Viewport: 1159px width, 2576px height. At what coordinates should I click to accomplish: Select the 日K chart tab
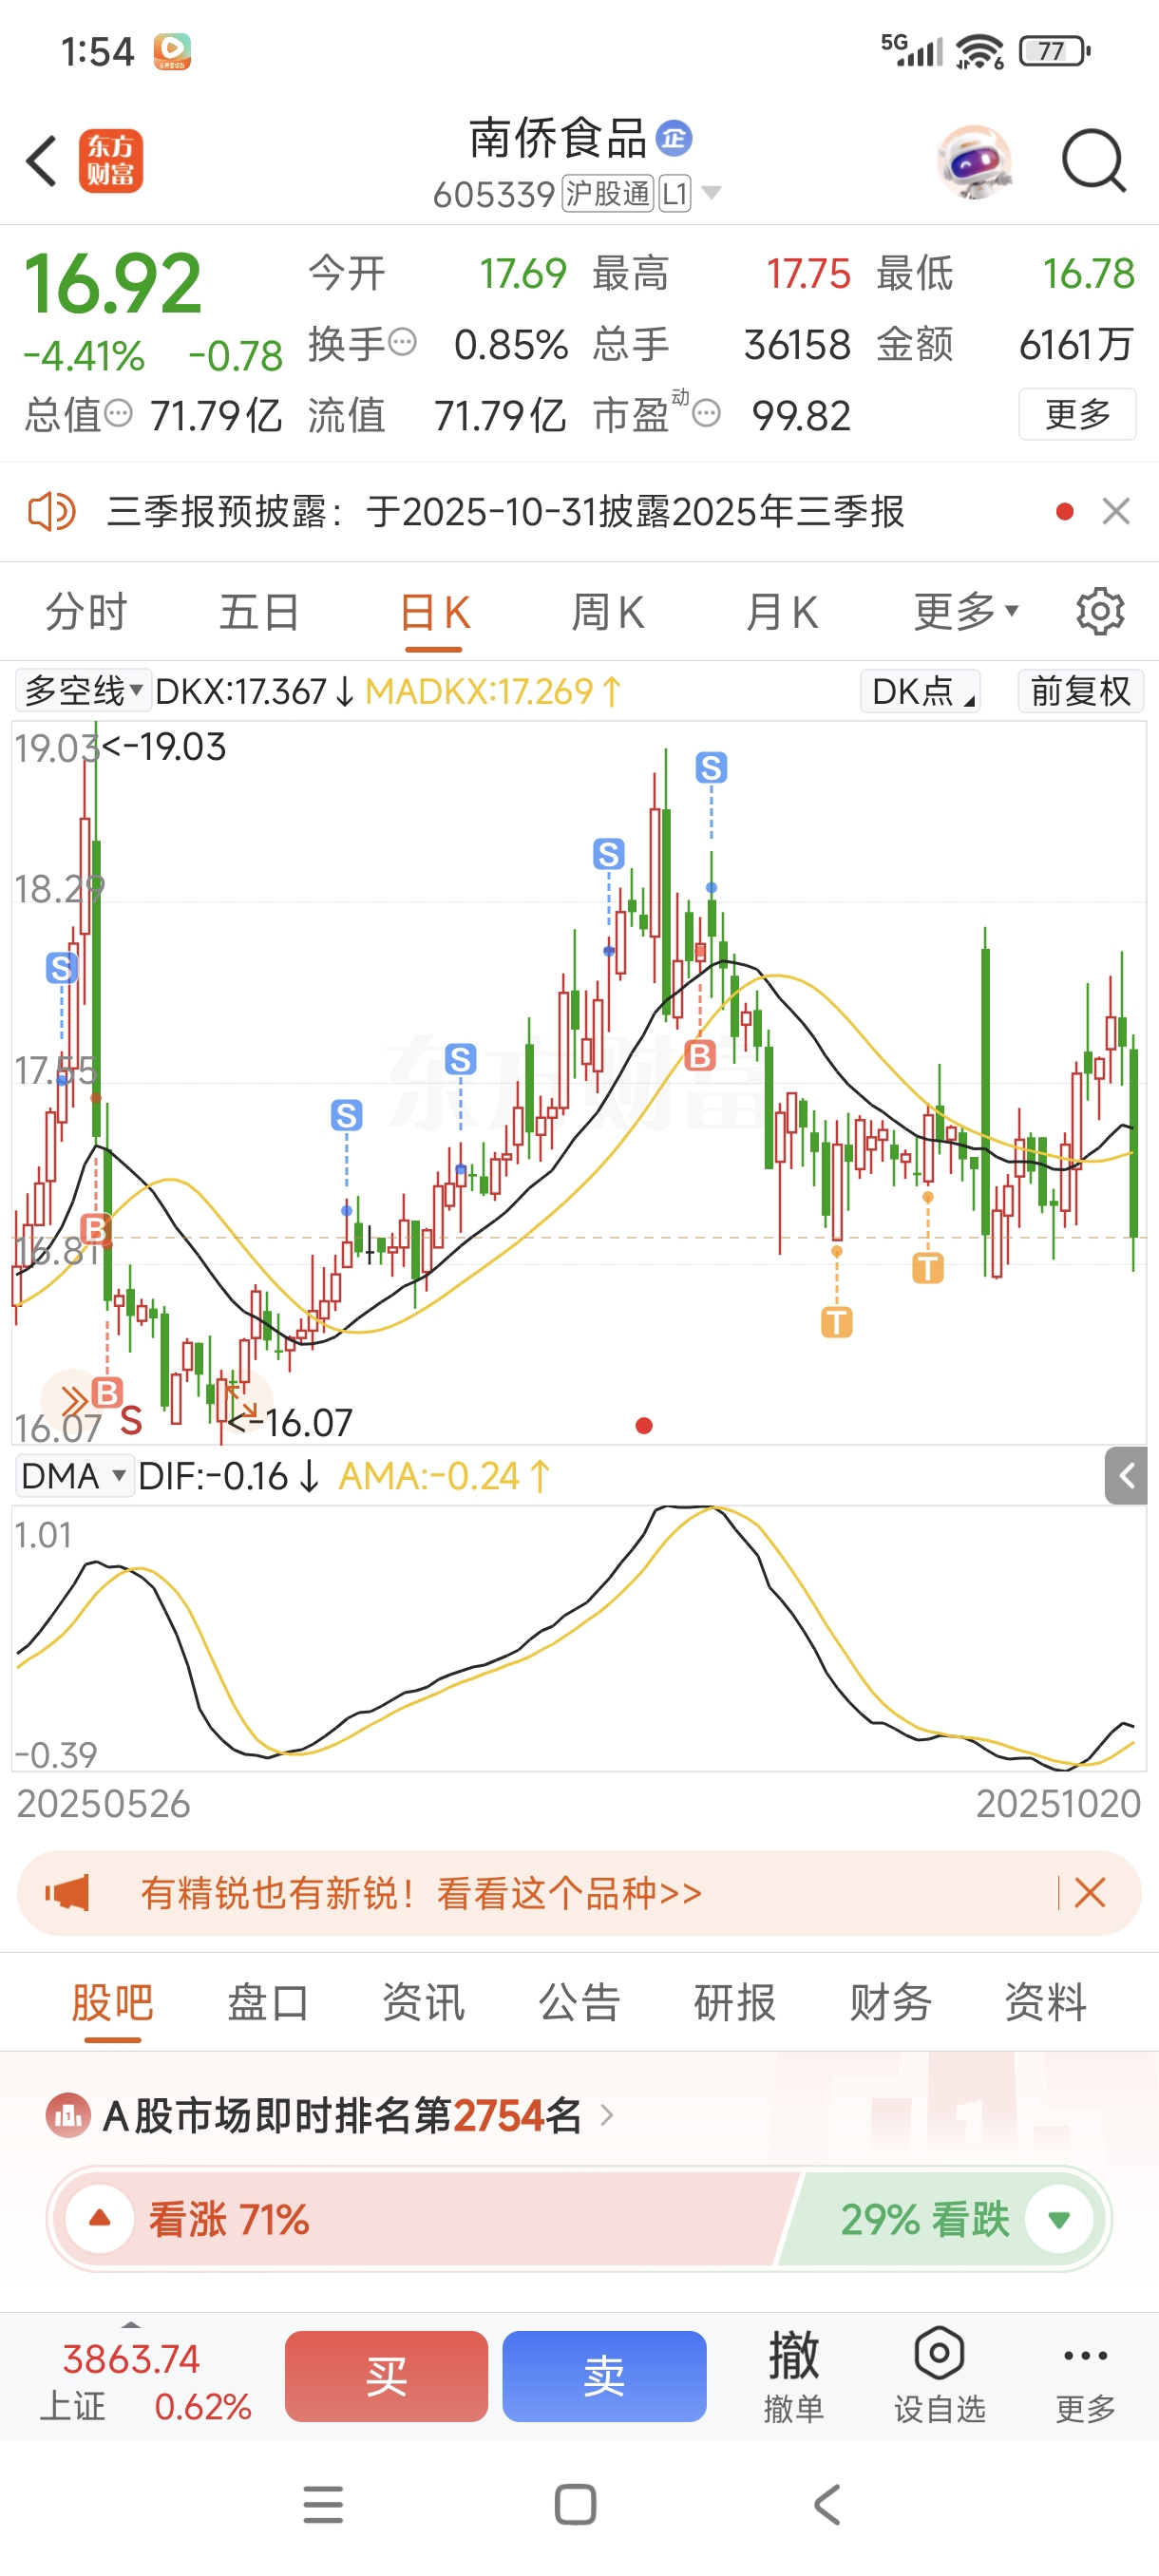[434, 612]
